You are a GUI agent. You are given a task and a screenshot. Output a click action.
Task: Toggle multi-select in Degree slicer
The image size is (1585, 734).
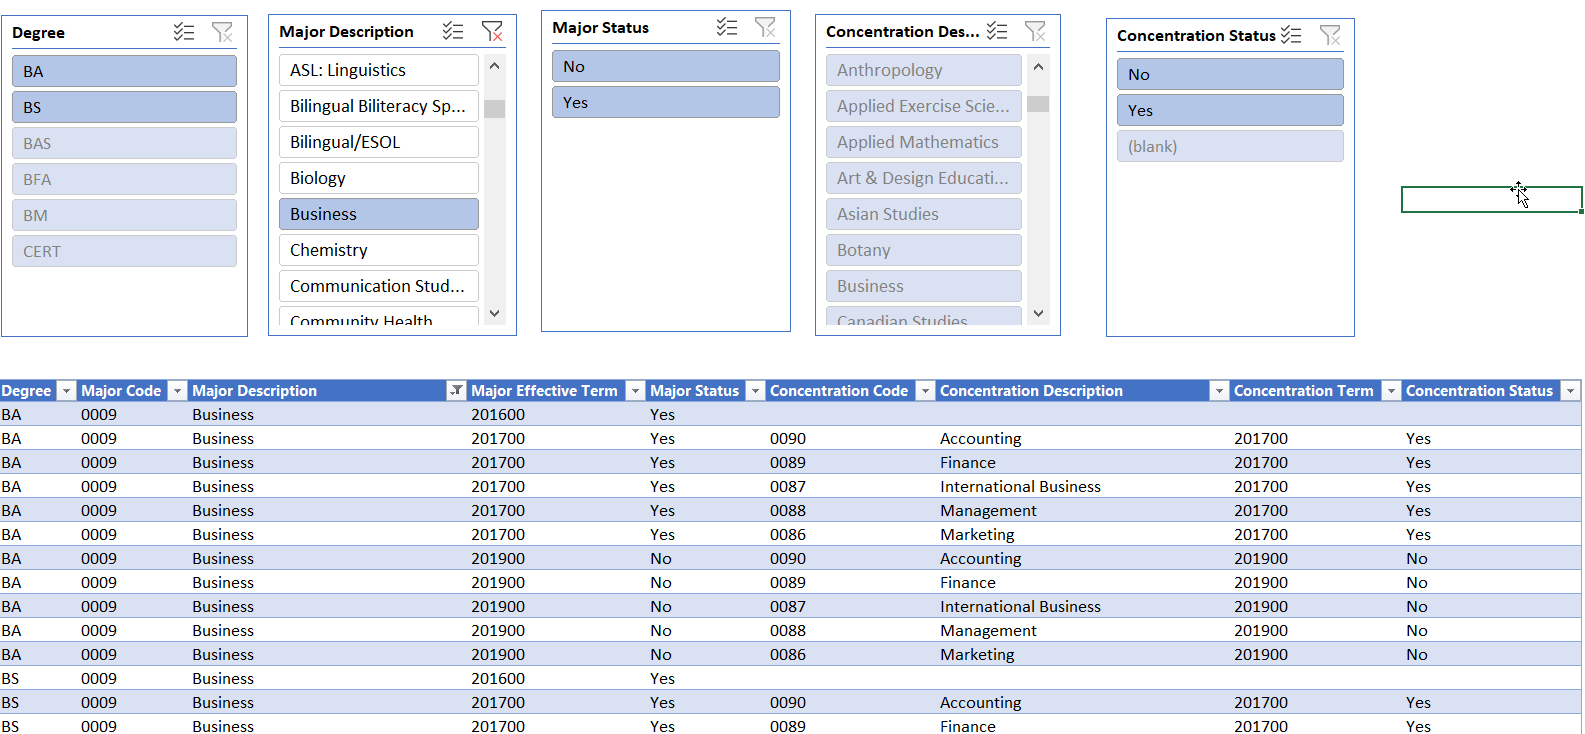point(184,32)
